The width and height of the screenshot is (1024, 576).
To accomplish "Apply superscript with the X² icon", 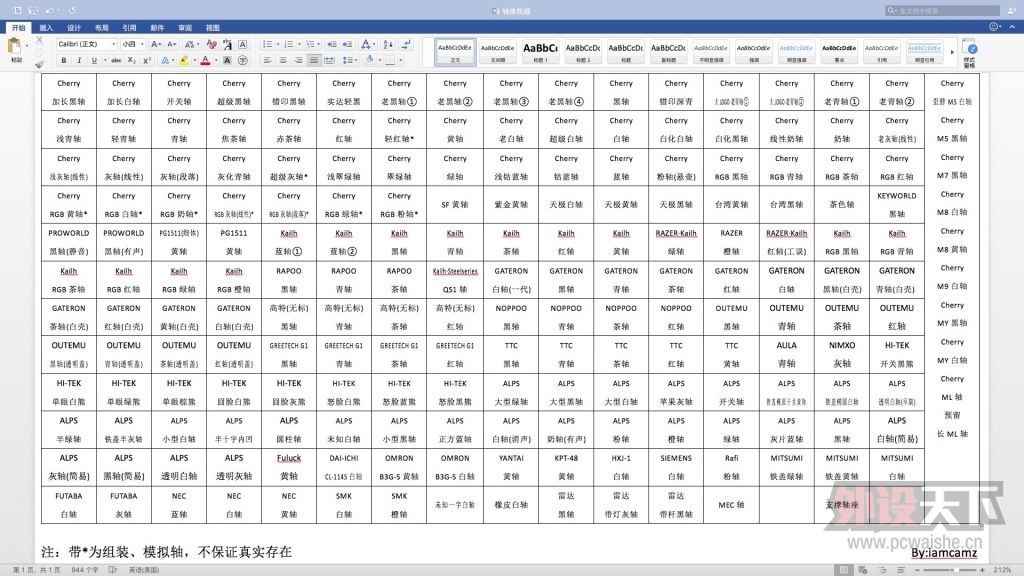I will pyautogui.click(x=147, y=60).
